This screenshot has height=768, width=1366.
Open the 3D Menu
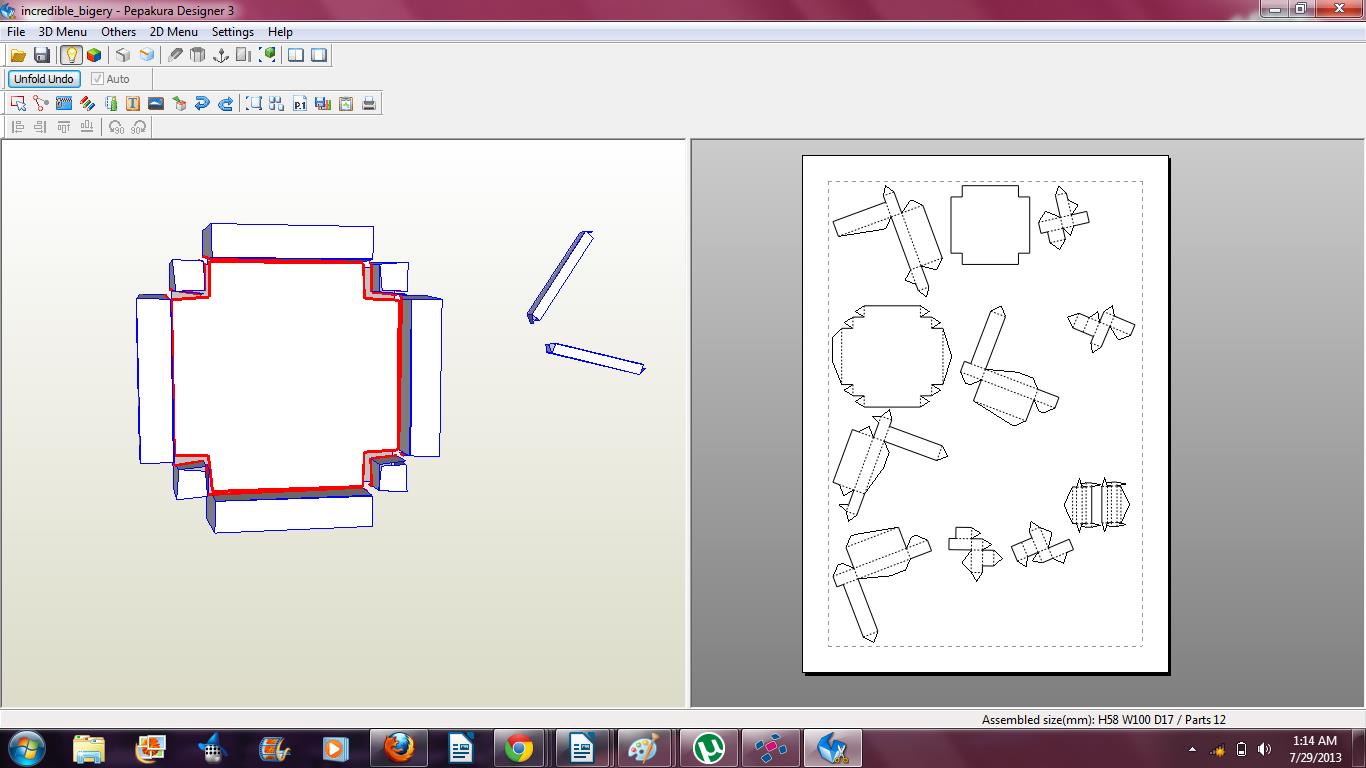pyautogui.click(x=63, y=32)
